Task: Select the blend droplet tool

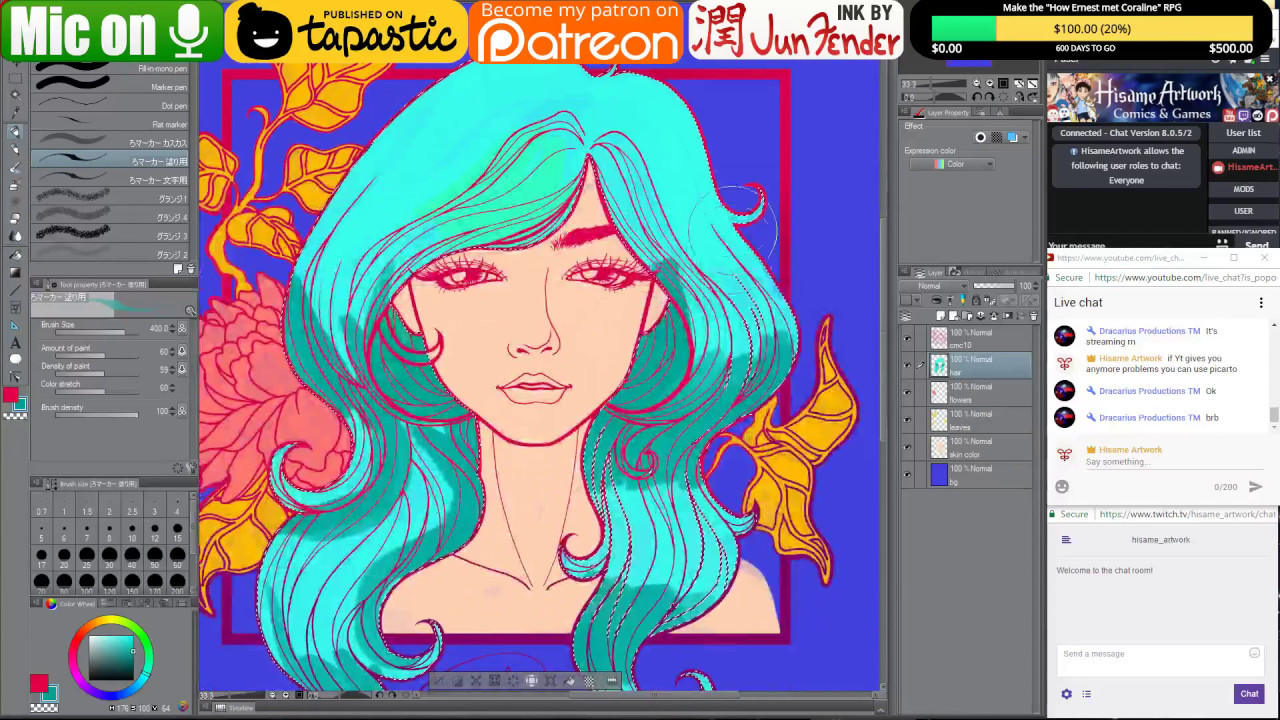Action: coord(15,236)
